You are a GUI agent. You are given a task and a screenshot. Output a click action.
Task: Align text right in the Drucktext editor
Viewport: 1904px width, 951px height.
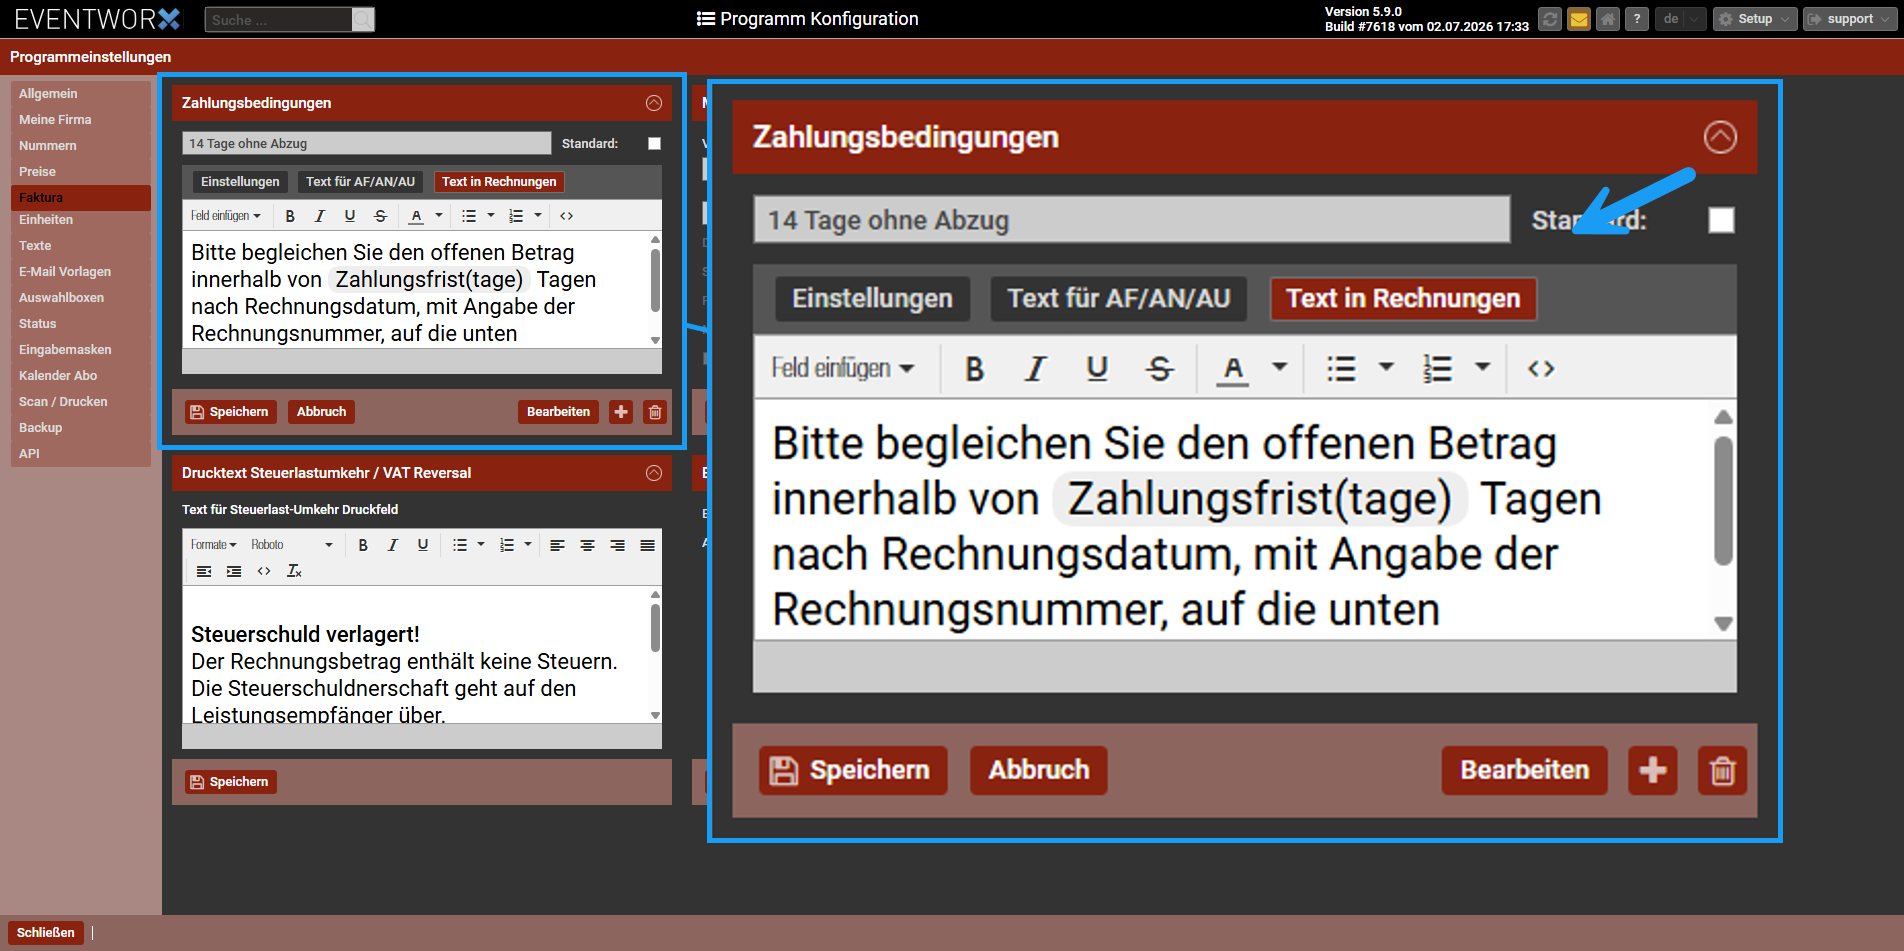(618, 545)
